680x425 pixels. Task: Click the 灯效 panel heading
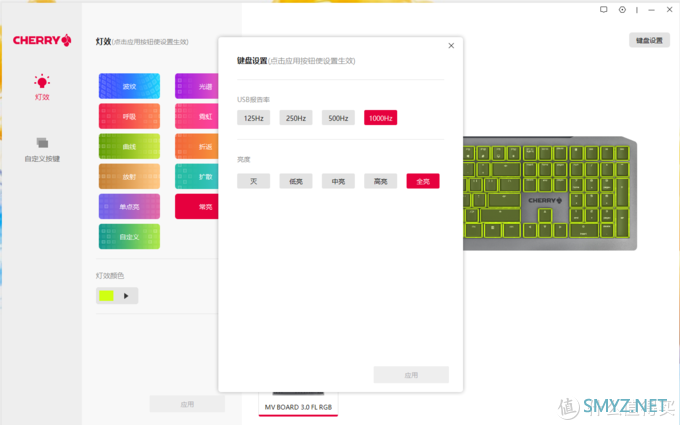pyautogui.click(x=103, y=42)
